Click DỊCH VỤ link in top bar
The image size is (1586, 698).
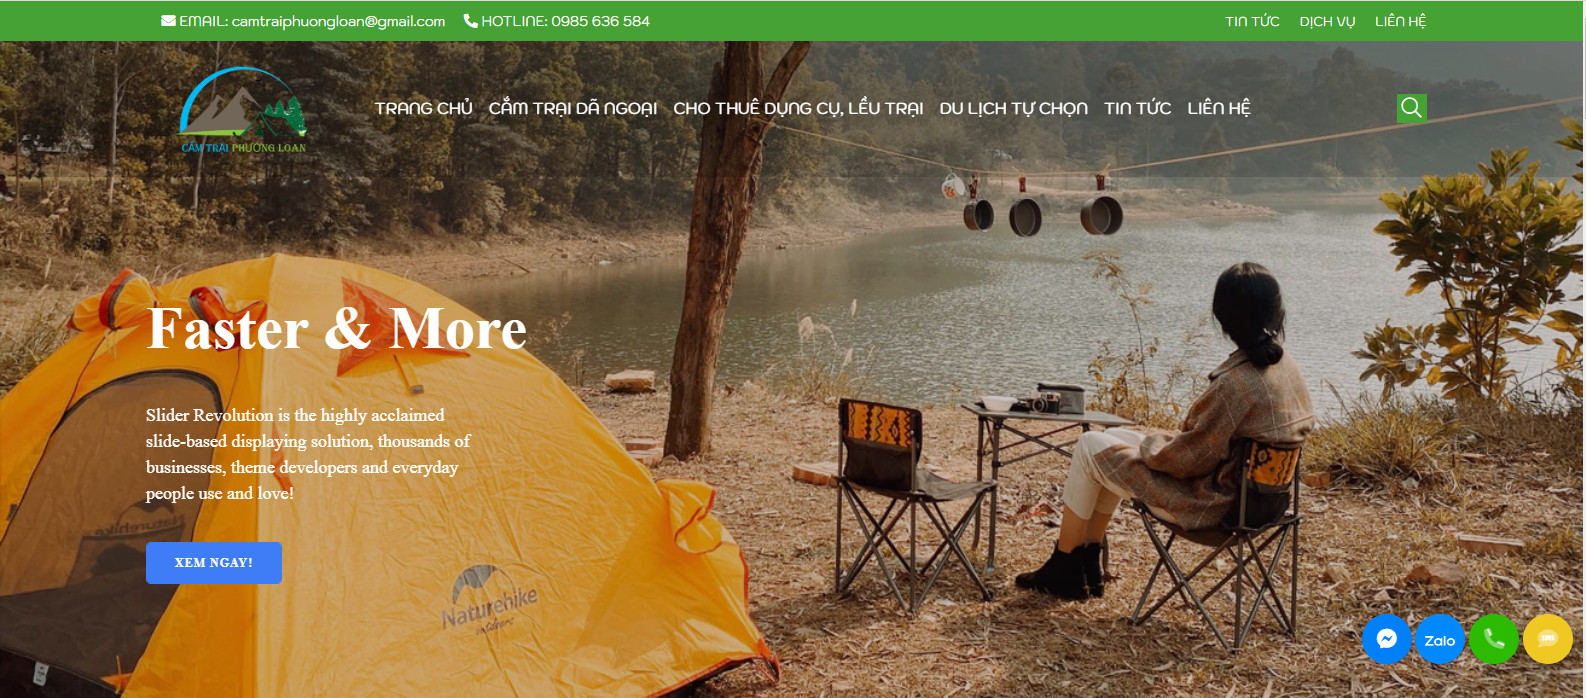point(1327,21)
